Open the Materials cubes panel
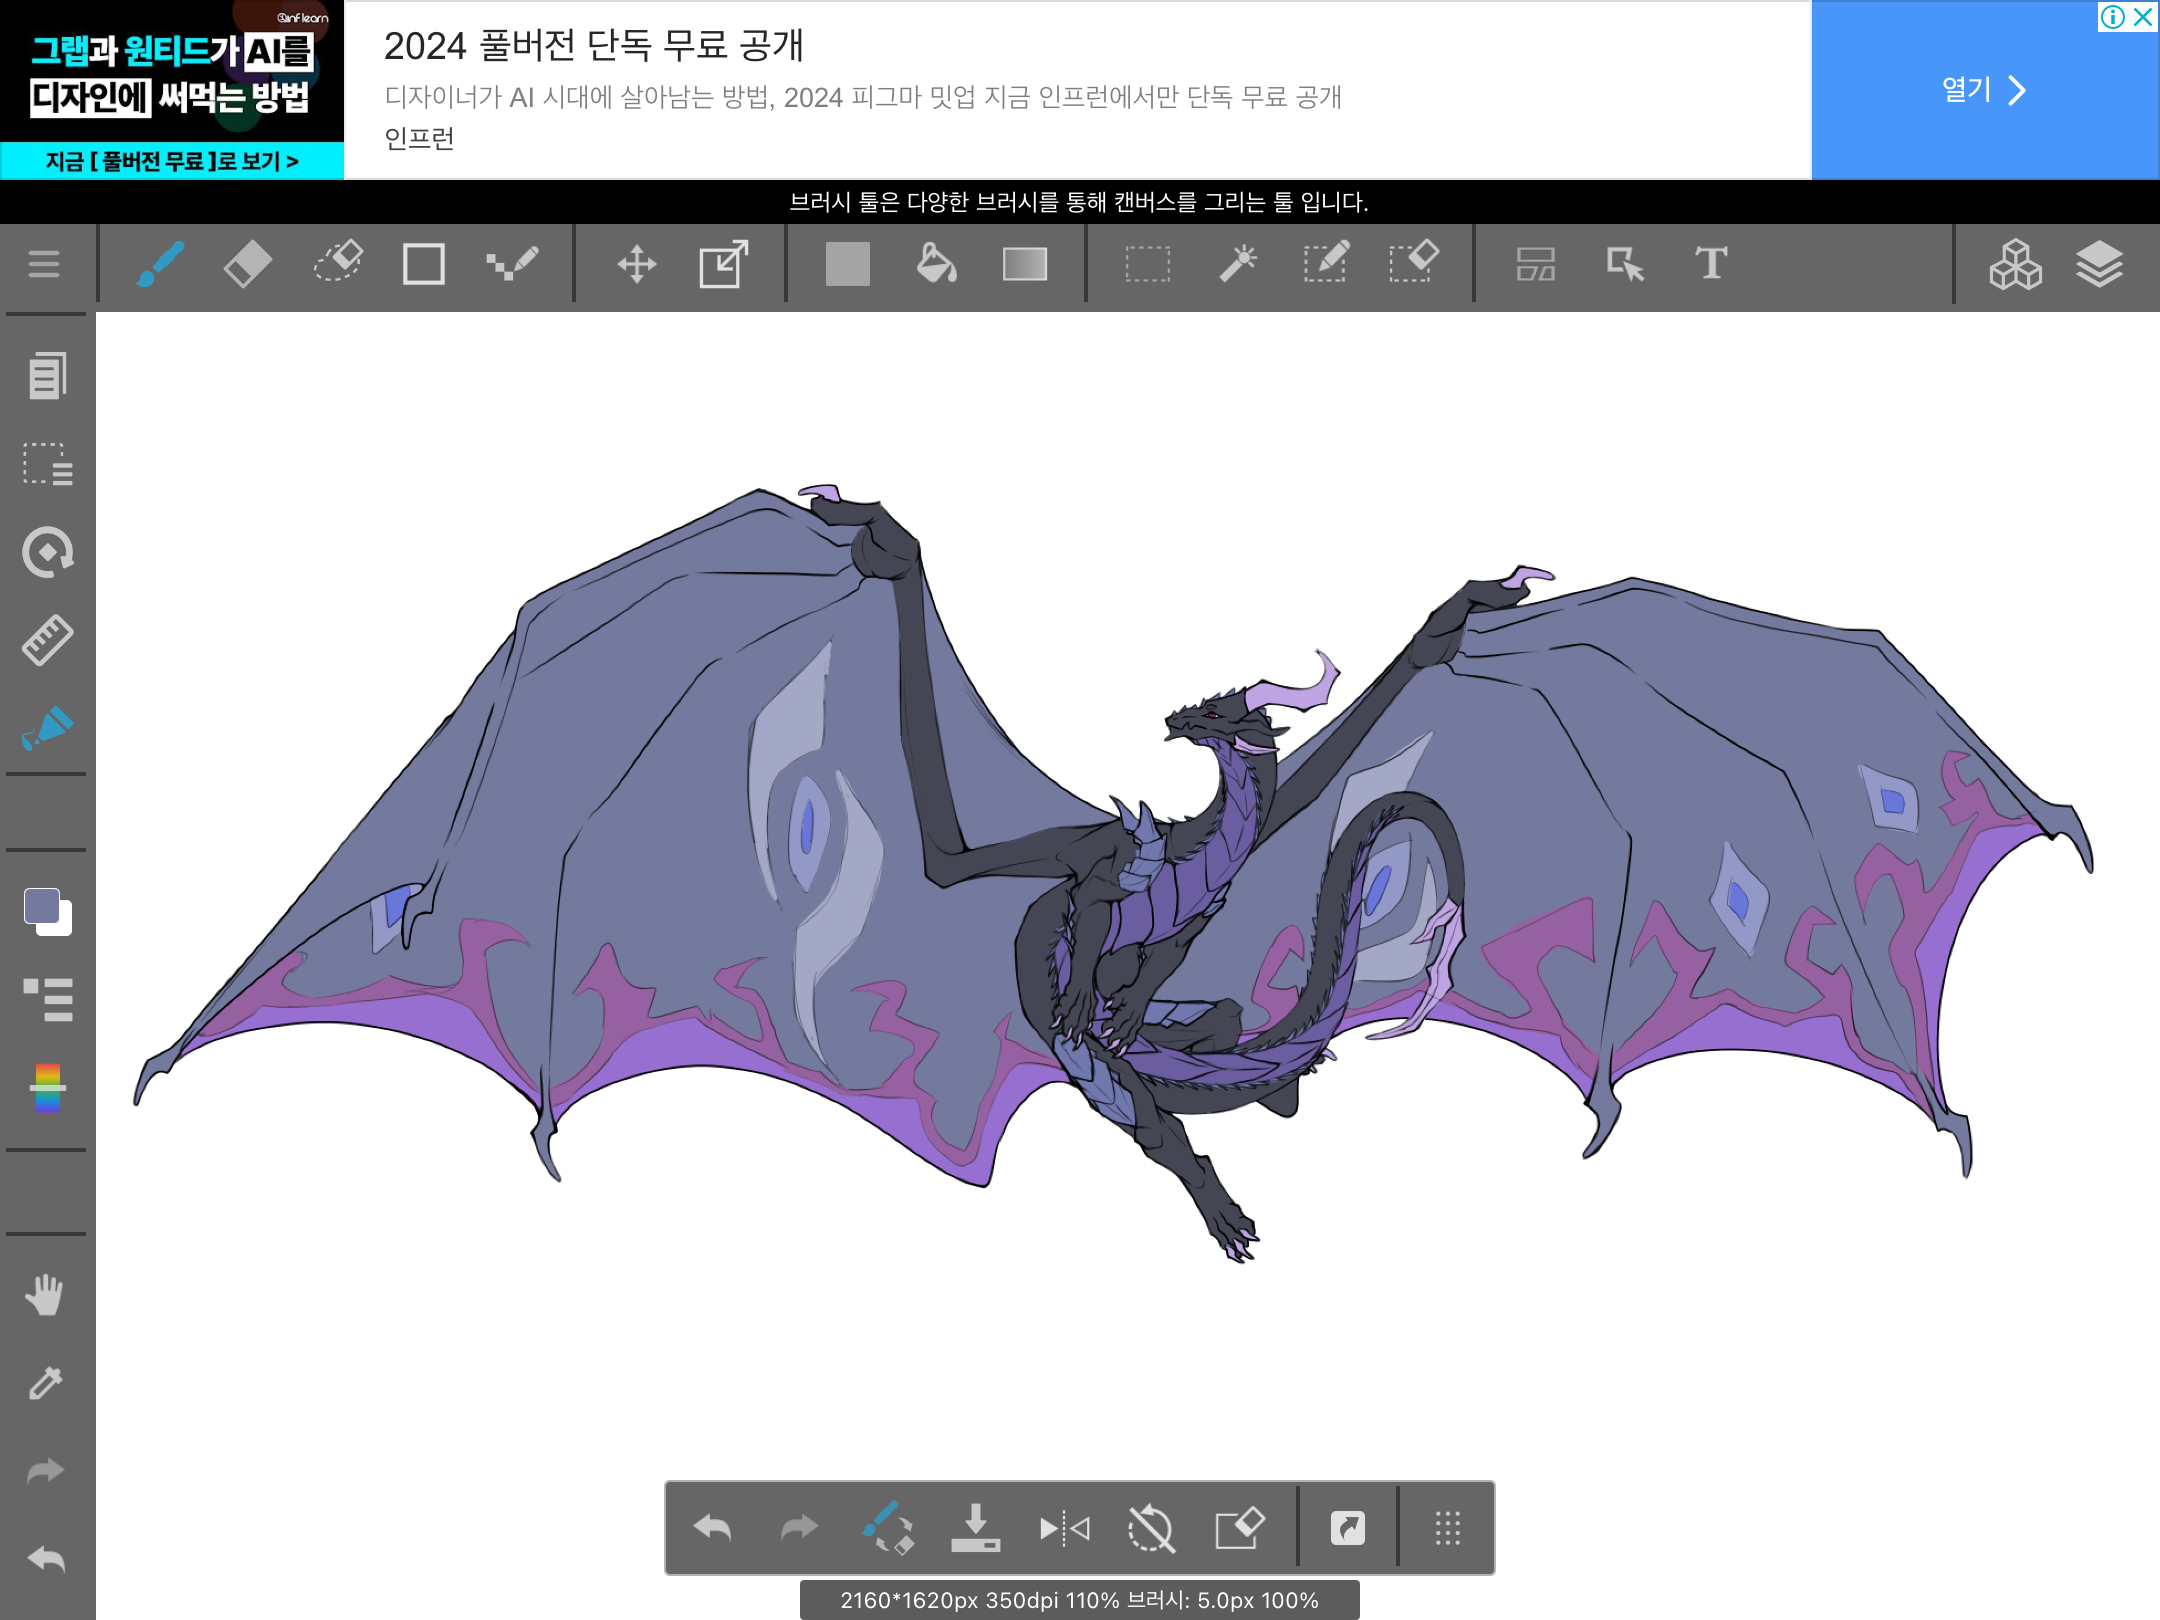The width and height of the screenshot is (2160, 1620). pos(2015,264)
